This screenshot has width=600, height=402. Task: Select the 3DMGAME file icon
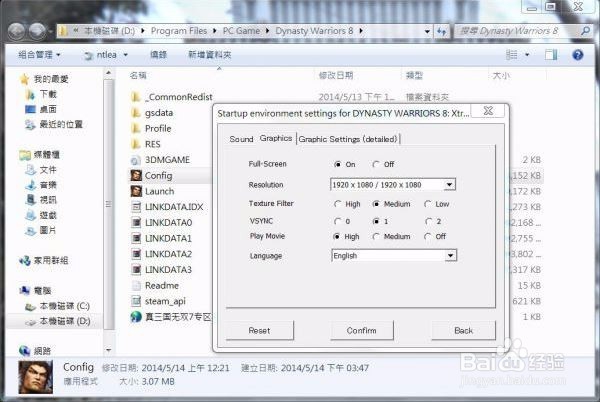pos(135,160)
